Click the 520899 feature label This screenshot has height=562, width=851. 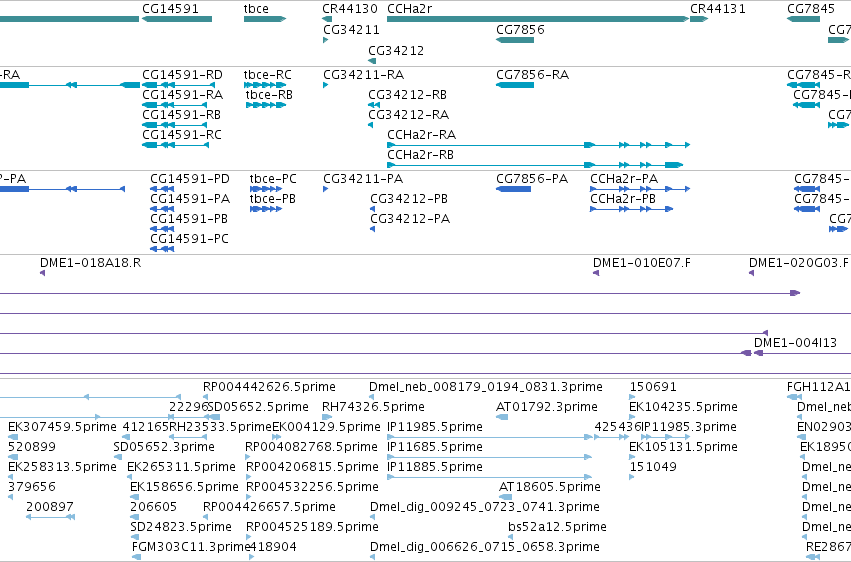(31, 447)
